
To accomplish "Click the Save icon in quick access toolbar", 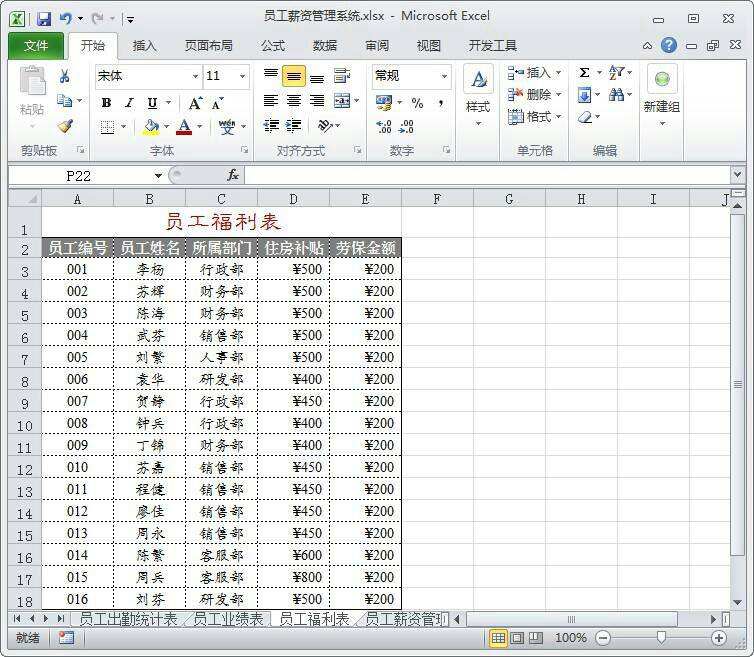I will (x=44, y=18).
